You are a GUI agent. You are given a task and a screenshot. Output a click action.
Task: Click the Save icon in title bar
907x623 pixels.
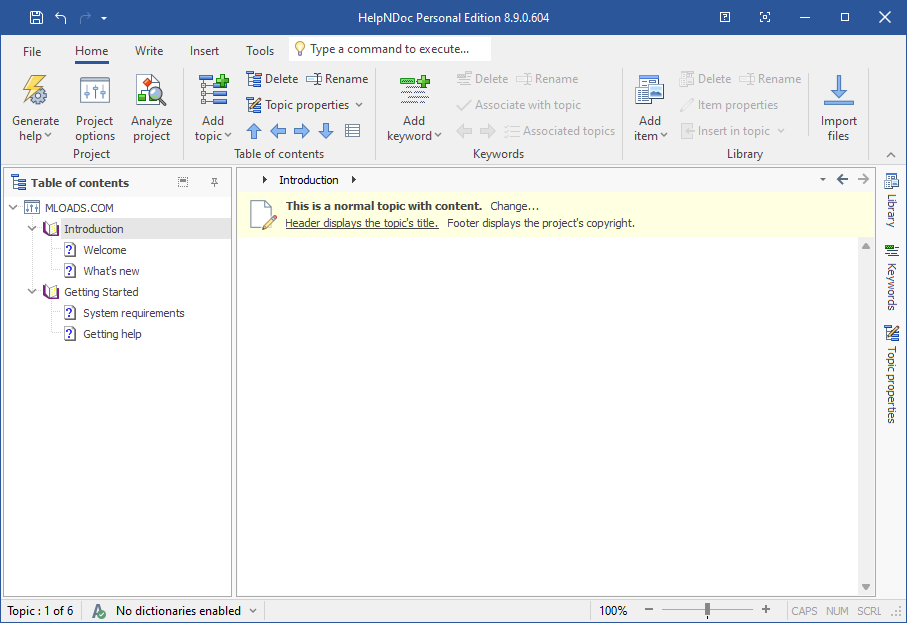click(x=36, y=17)
